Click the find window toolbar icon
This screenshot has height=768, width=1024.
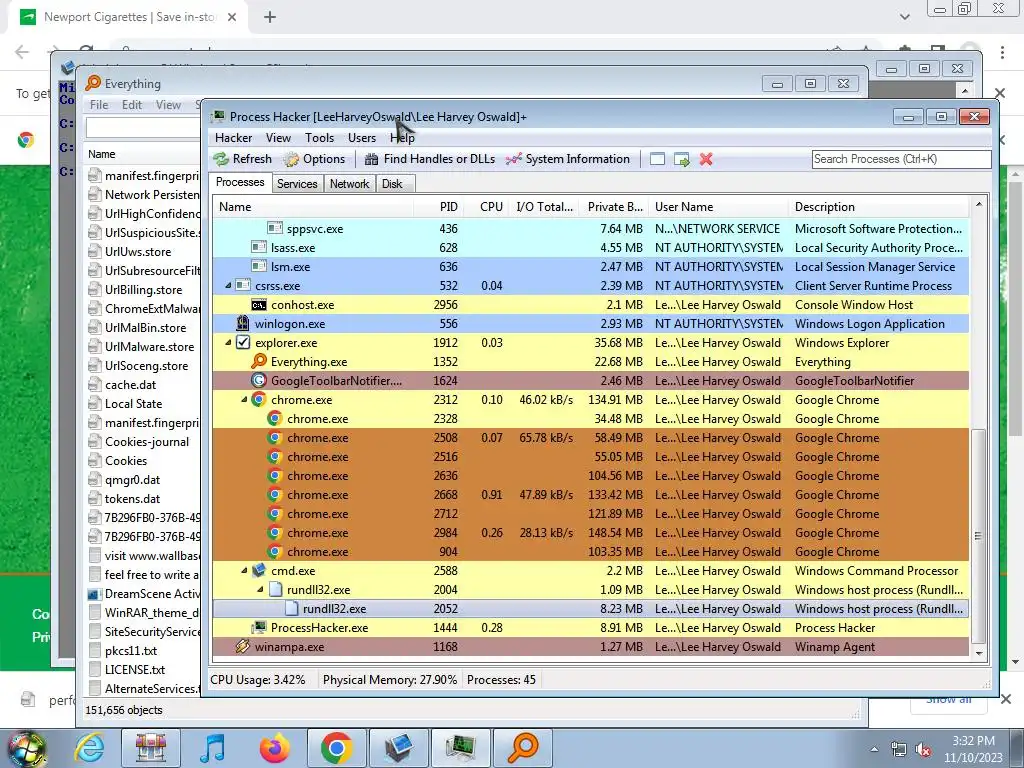pos(658,159)
